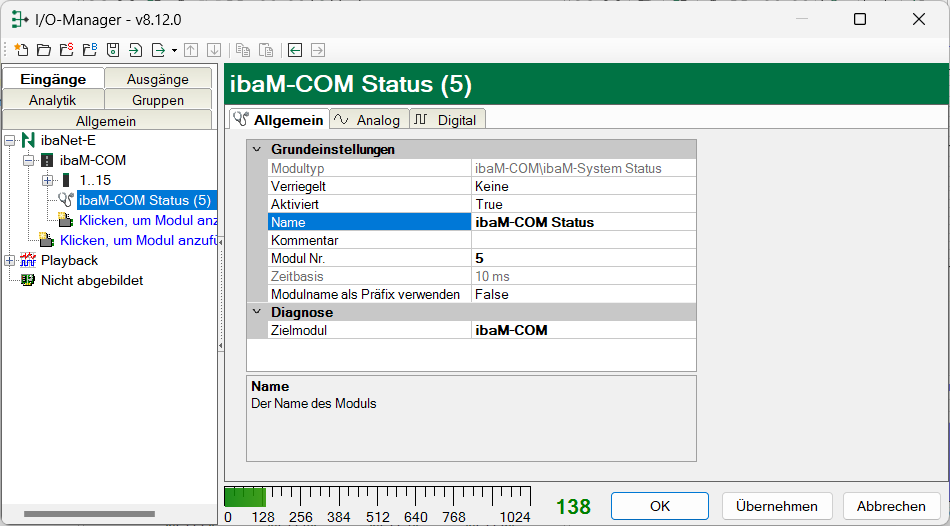Click the folder icon with red S
Viewport: 950px width, 526px height.
(67, 50)
